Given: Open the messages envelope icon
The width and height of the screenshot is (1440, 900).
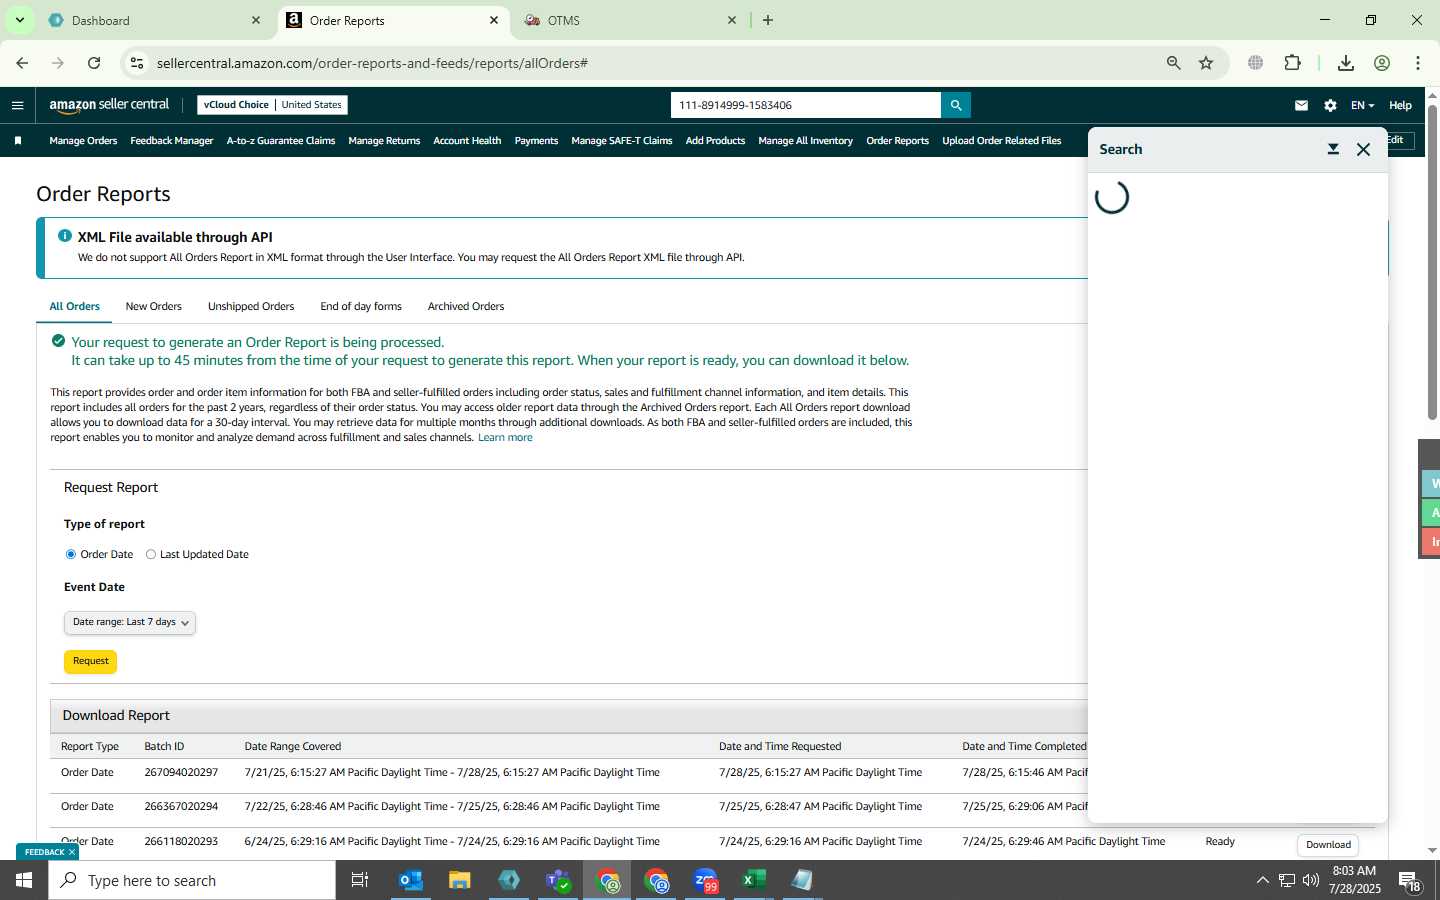Looking at the screenshot, I should [x=1301, y=105].
